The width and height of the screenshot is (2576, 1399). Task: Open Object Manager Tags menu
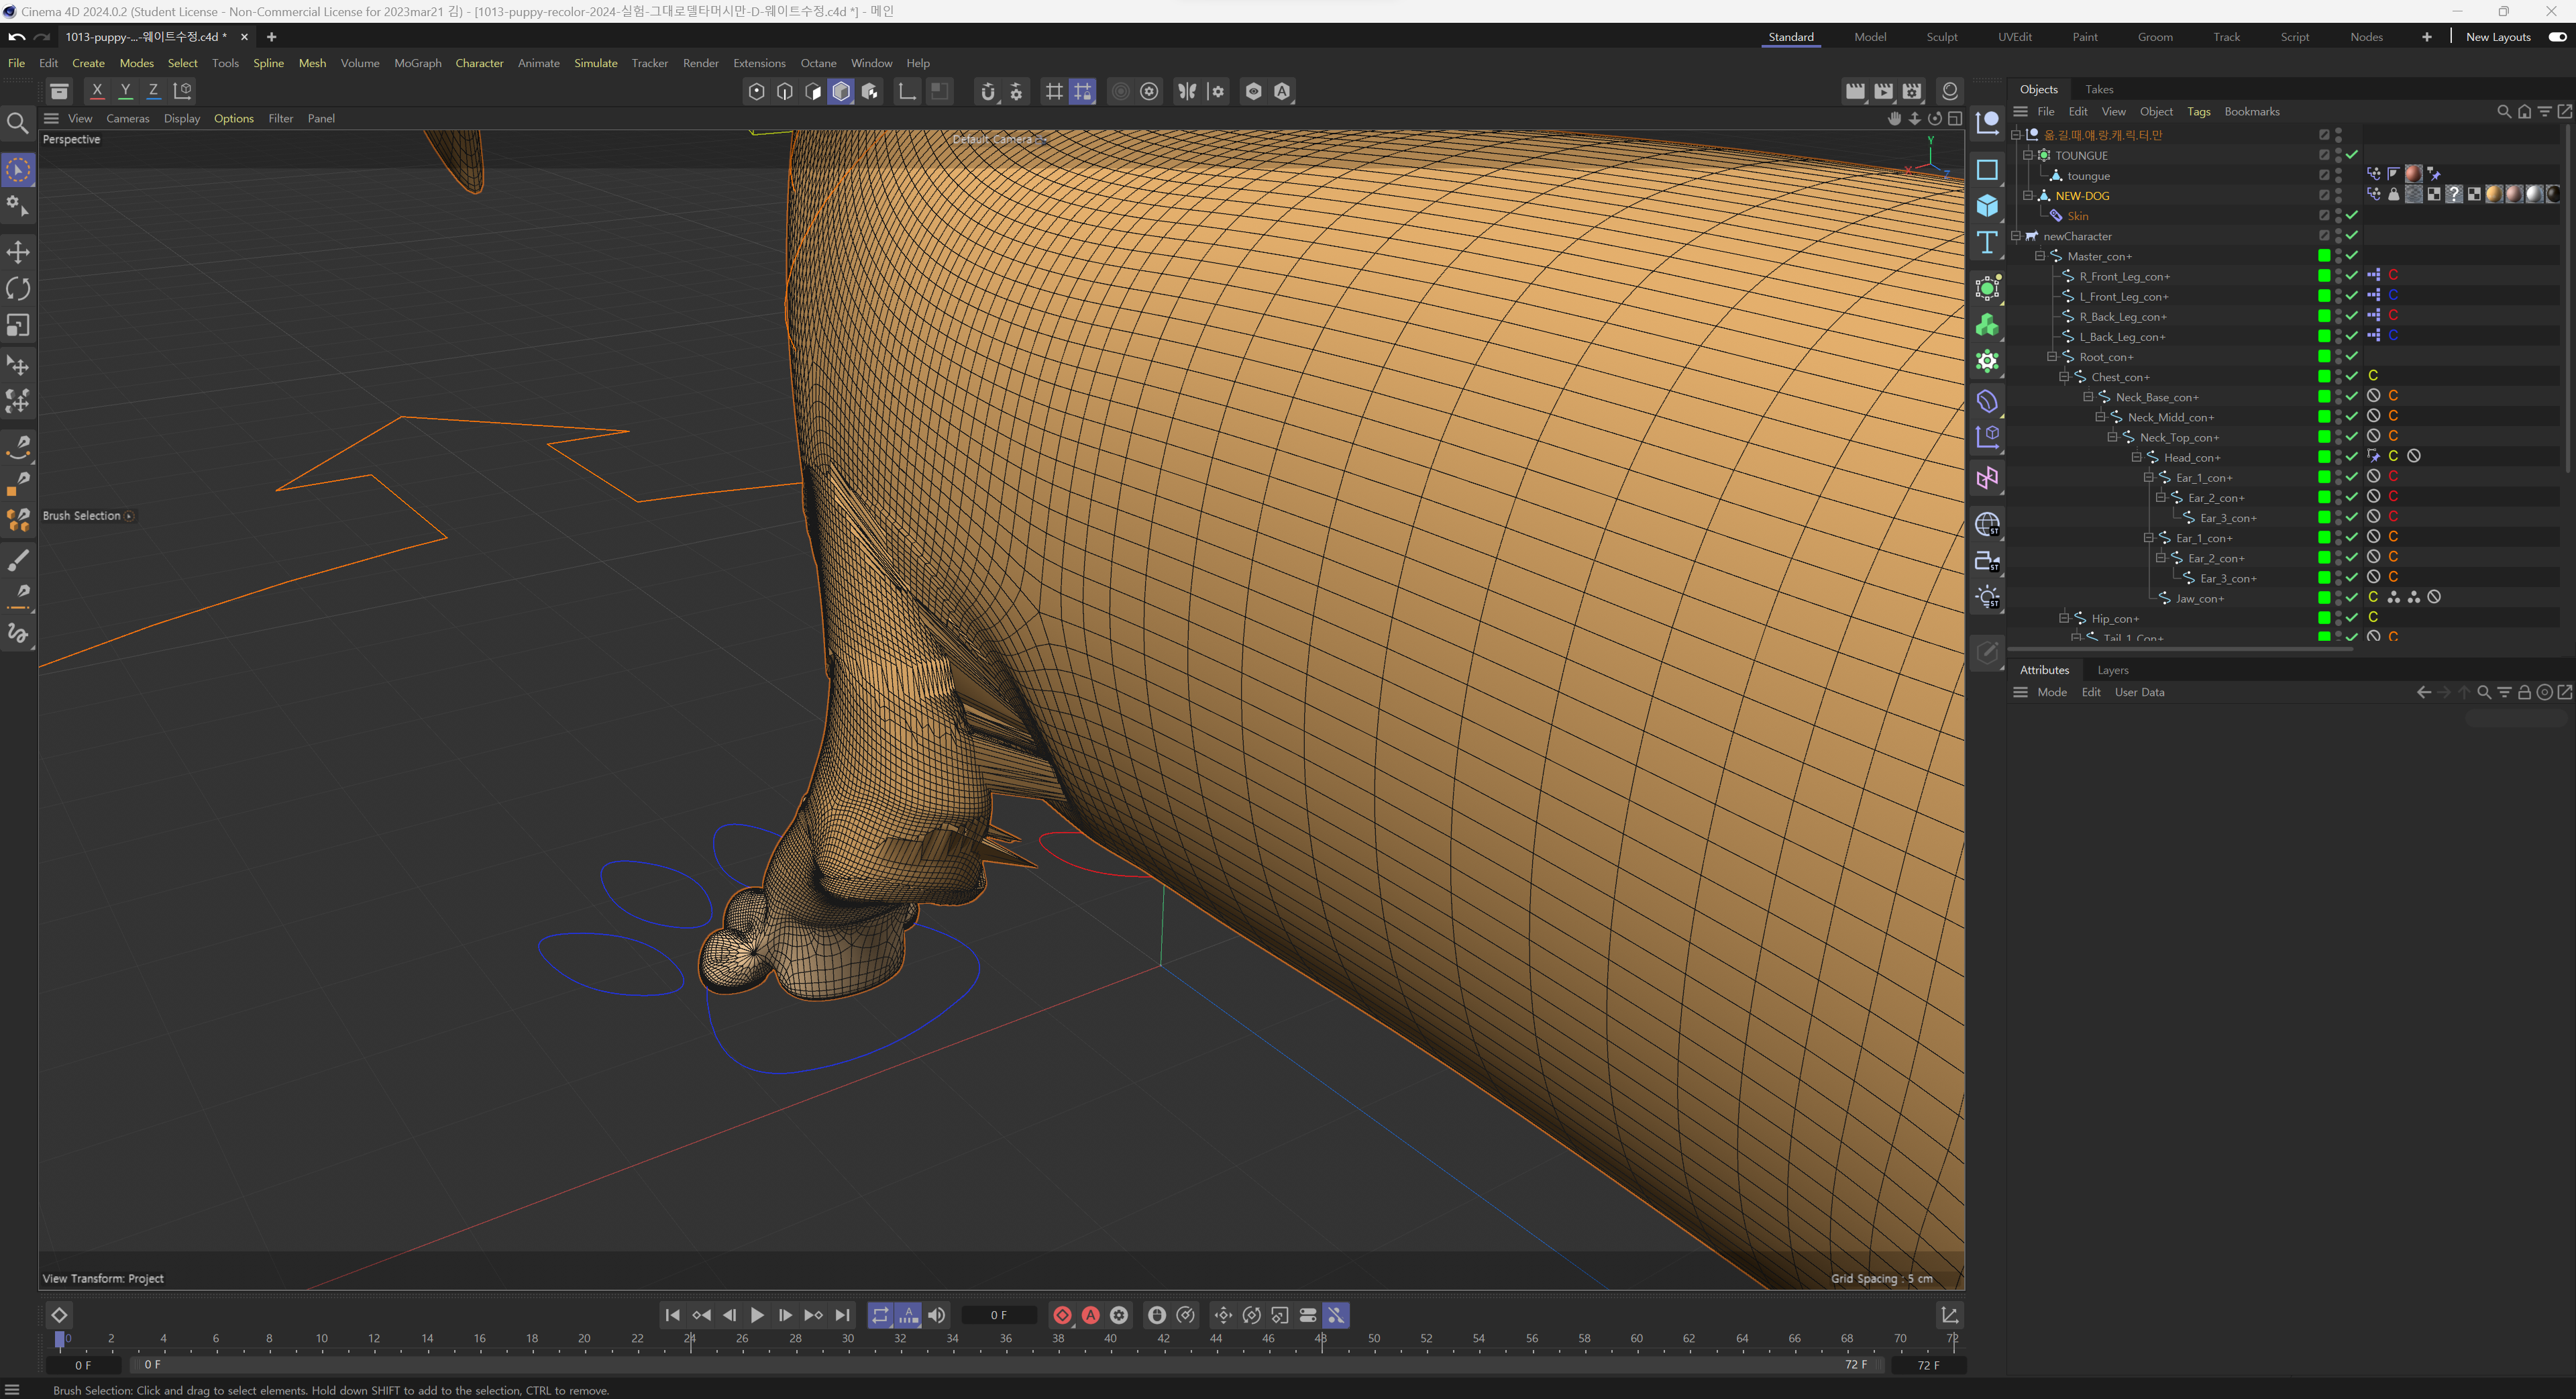(x=2198, y=111)
